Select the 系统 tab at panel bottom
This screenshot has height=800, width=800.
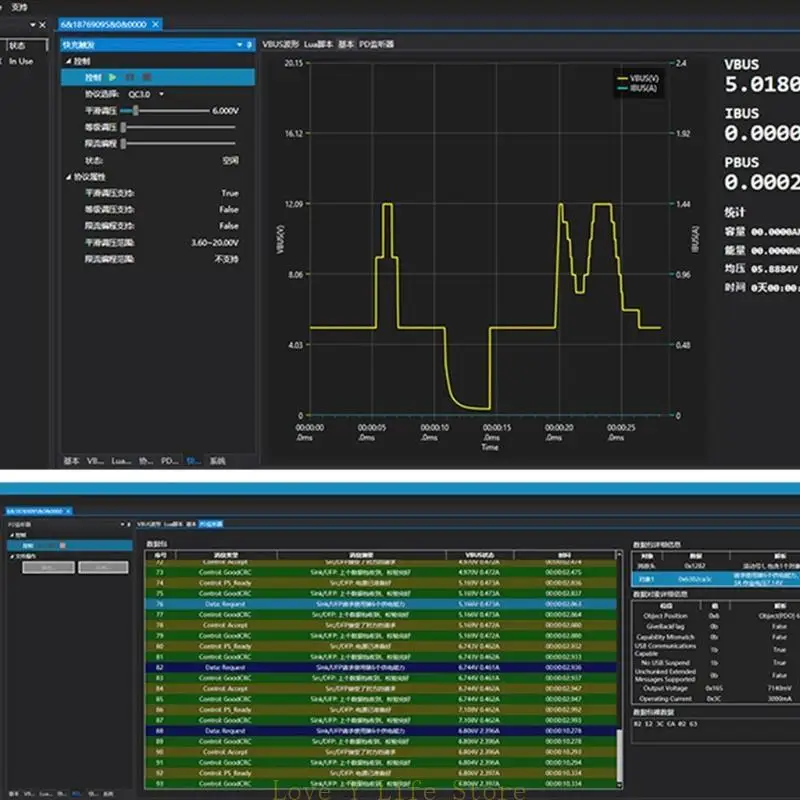217,461
